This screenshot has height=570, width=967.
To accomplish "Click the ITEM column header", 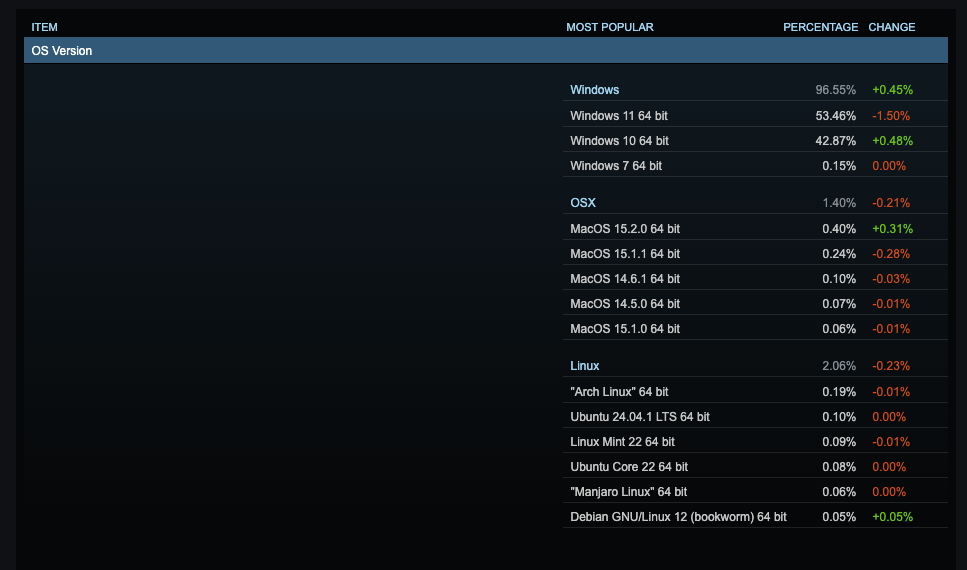I will pyautogui.click(x=44, y=27).
